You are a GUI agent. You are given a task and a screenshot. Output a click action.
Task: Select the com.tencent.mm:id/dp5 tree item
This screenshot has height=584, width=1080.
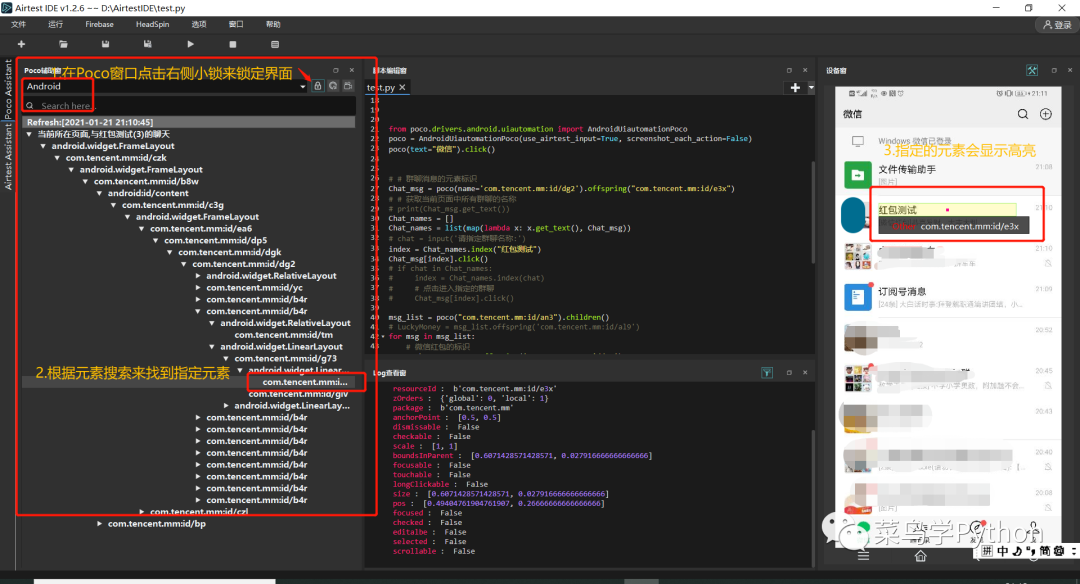pyautogui.click(x=216, y=240)
